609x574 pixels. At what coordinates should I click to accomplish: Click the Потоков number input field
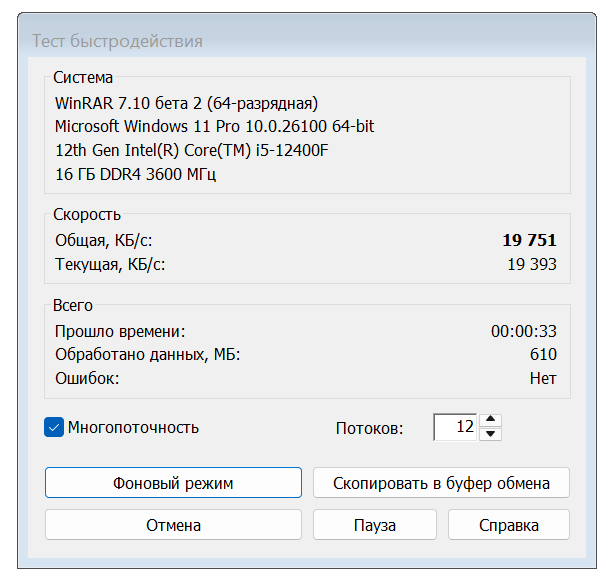[456, 428]
